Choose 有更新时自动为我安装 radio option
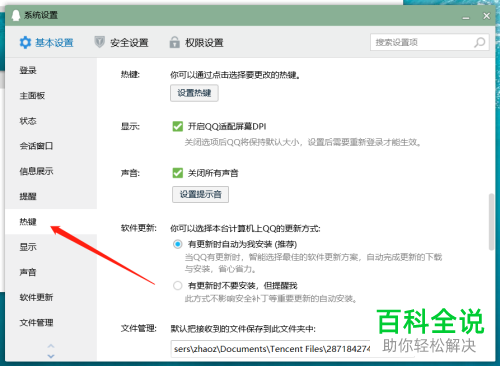The image size is (500, 366). point(178,244)
